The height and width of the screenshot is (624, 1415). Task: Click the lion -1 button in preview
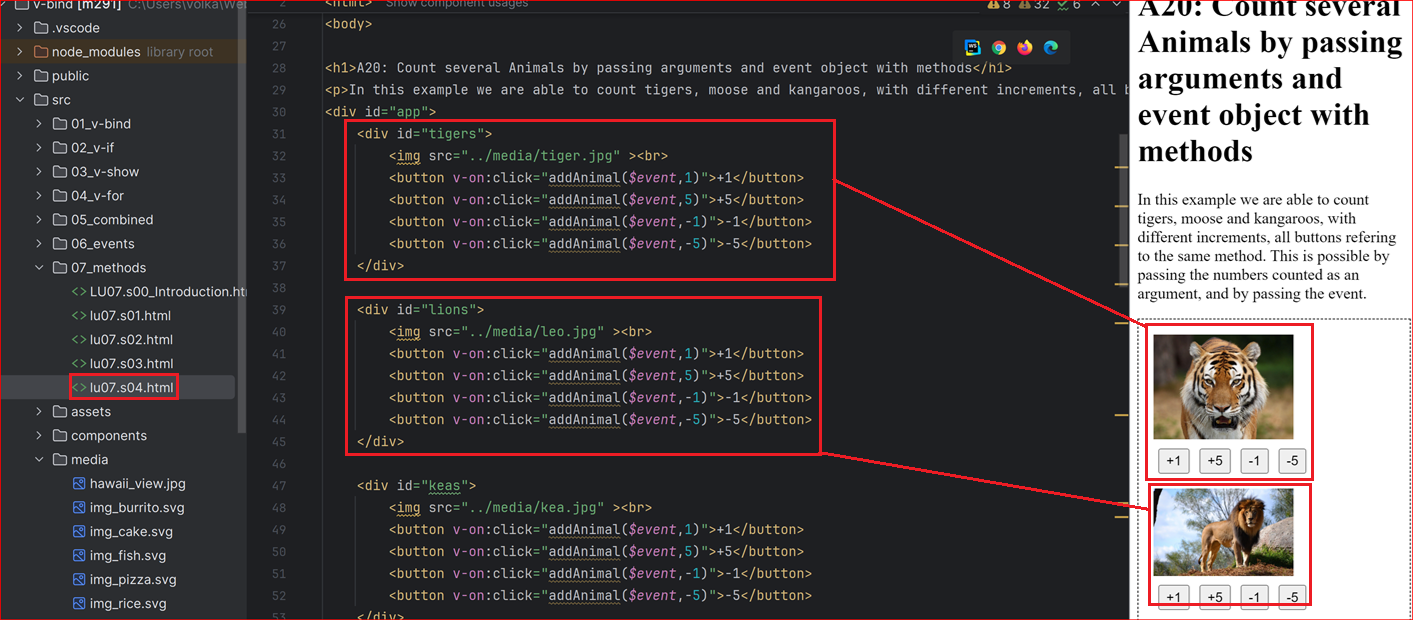pos(1254,597)
